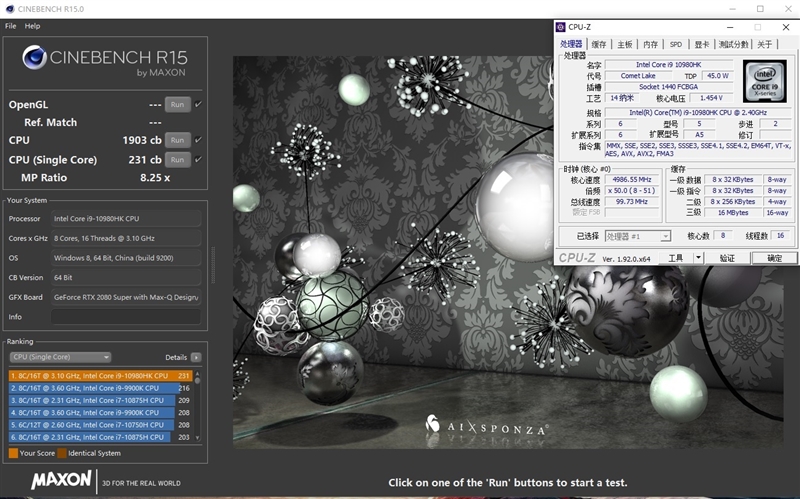Toggle the CPU test checkbox

click(x=198, y=140)
